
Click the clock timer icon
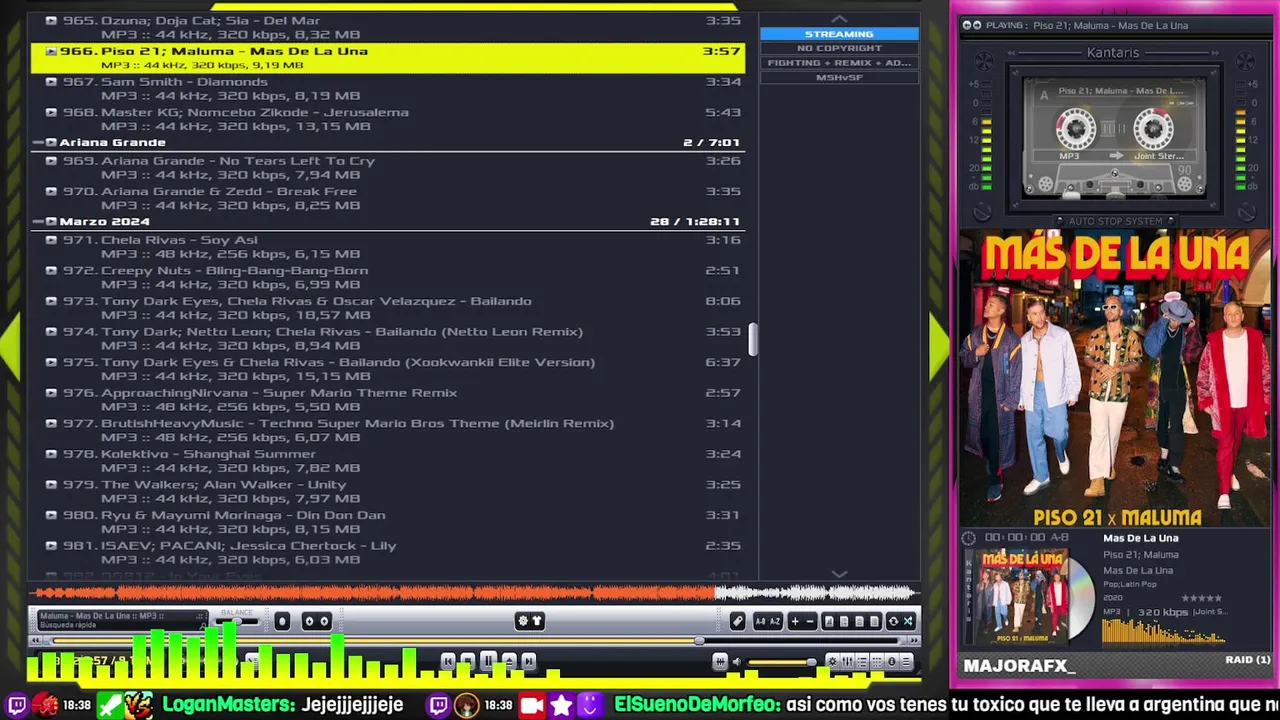tap(969, 538)
